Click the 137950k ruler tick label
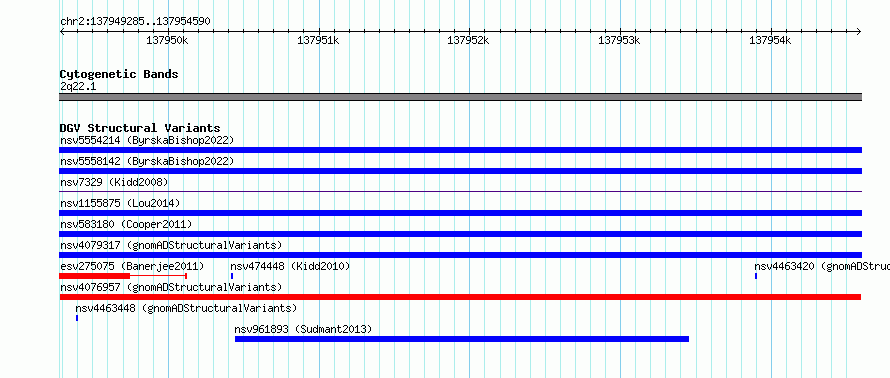 (167, 40)
